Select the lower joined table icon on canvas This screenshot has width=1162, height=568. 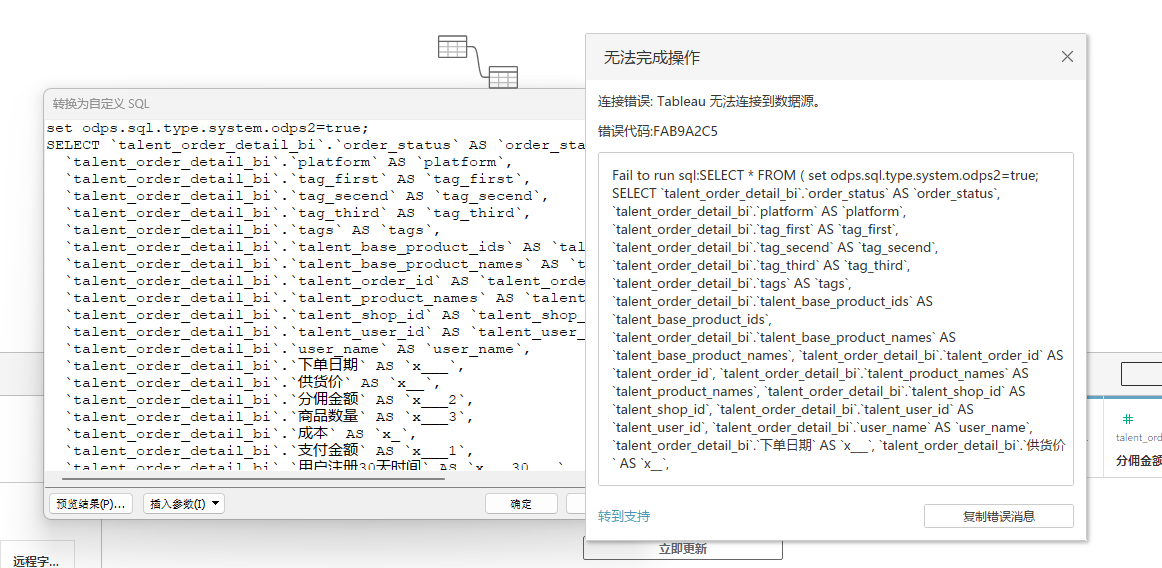click(x=503, y=77)
